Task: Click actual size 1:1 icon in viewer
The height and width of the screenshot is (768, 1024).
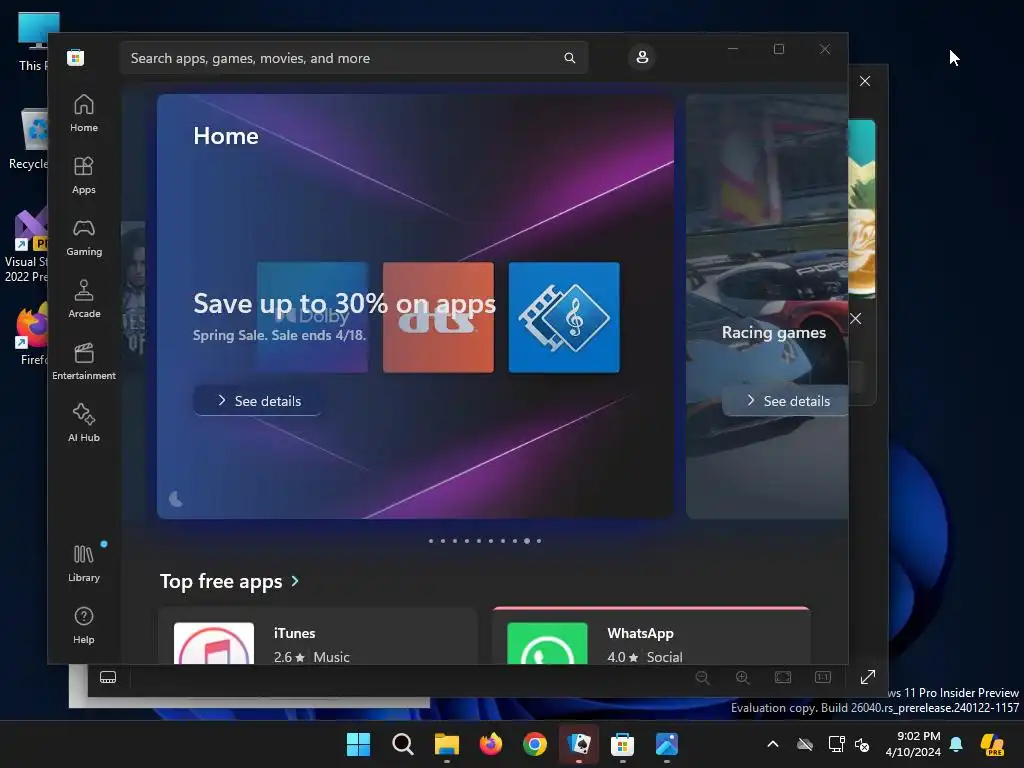Action: [823, 678]
